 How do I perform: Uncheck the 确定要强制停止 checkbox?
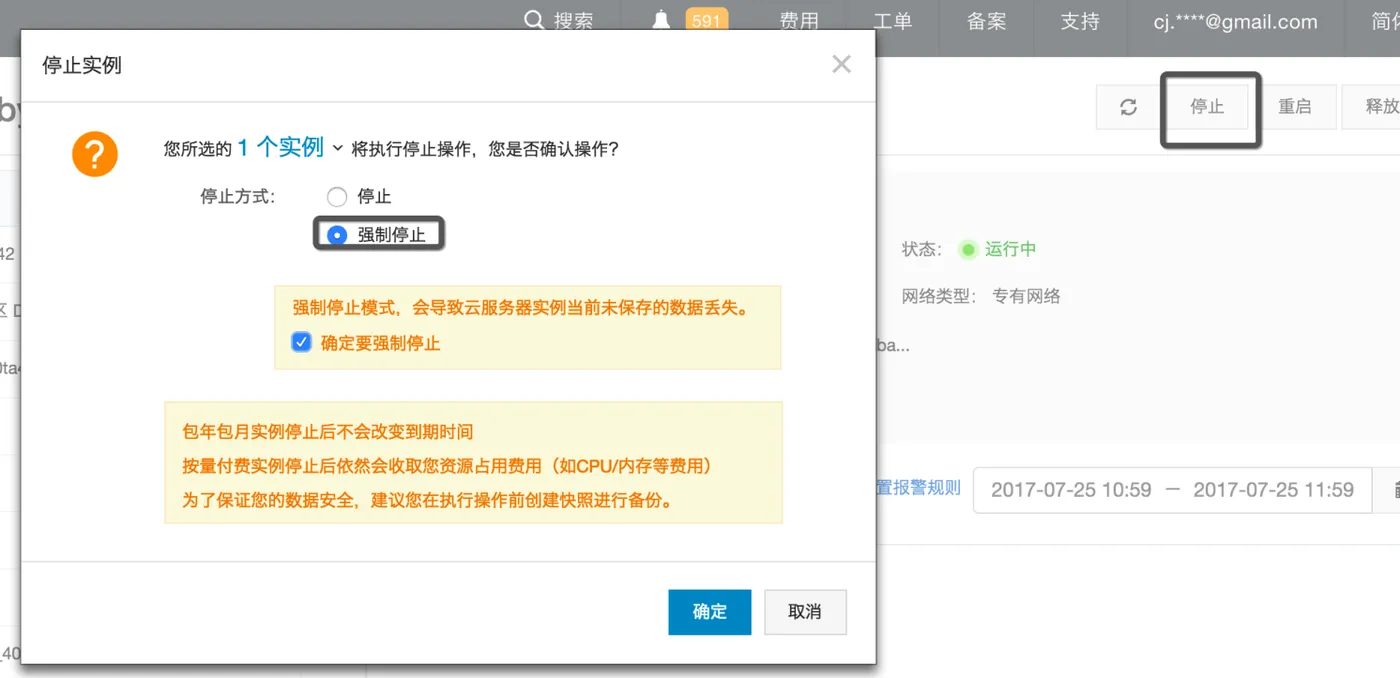[301, 343]
